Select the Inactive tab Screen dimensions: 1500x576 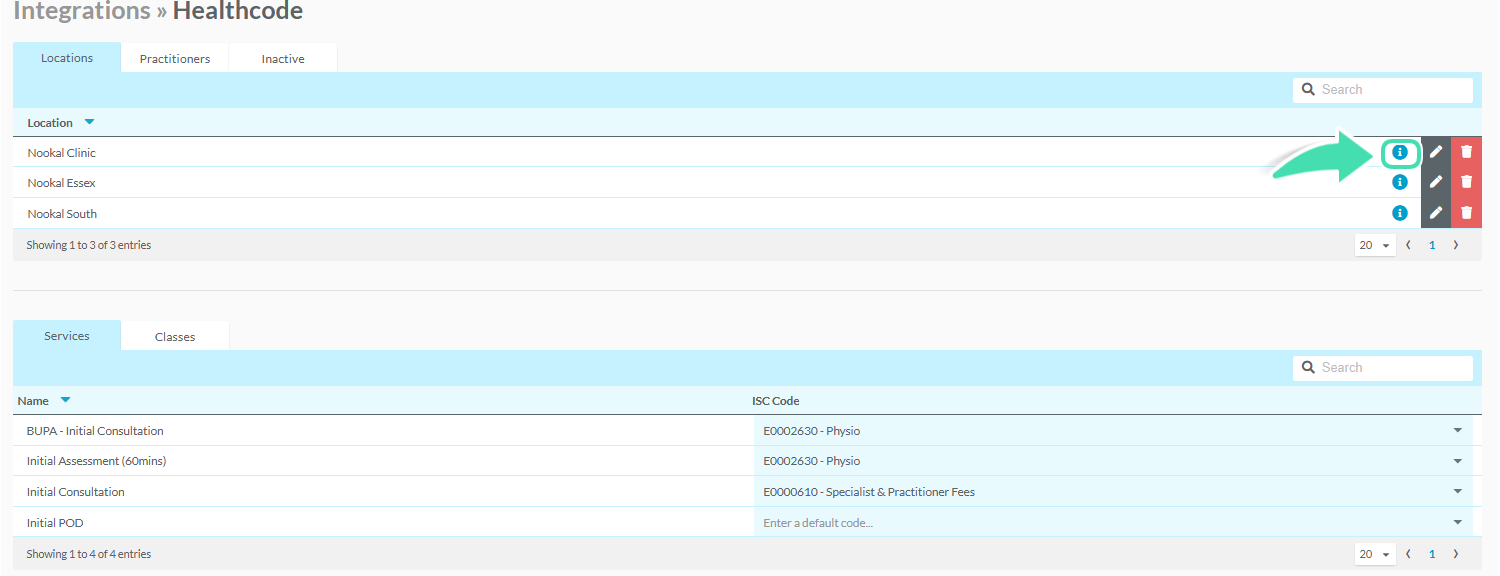(x=283, y=58)
